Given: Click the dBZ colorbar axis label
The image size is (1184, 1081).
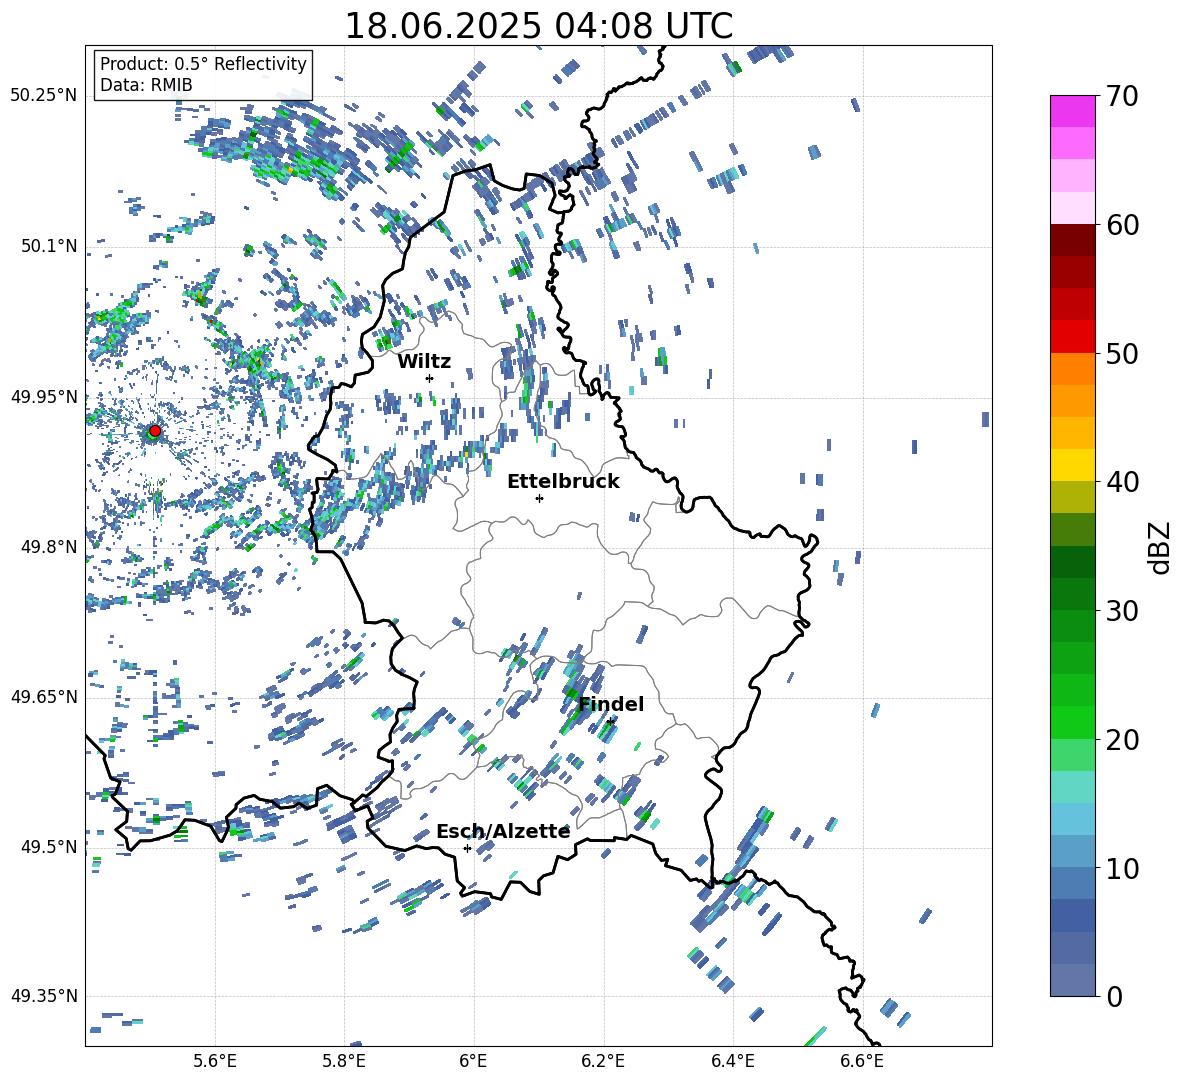Looking at the screenshot, I should [1161, 547].
